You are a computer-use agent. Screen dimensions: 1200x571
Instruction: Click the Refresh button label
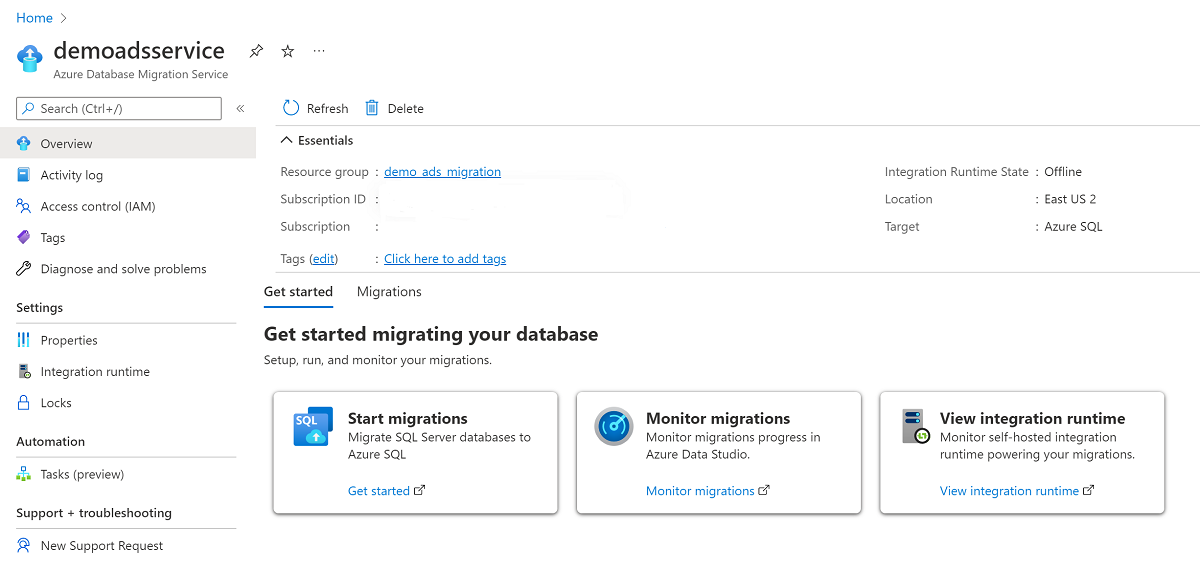[x=327, y=109]
